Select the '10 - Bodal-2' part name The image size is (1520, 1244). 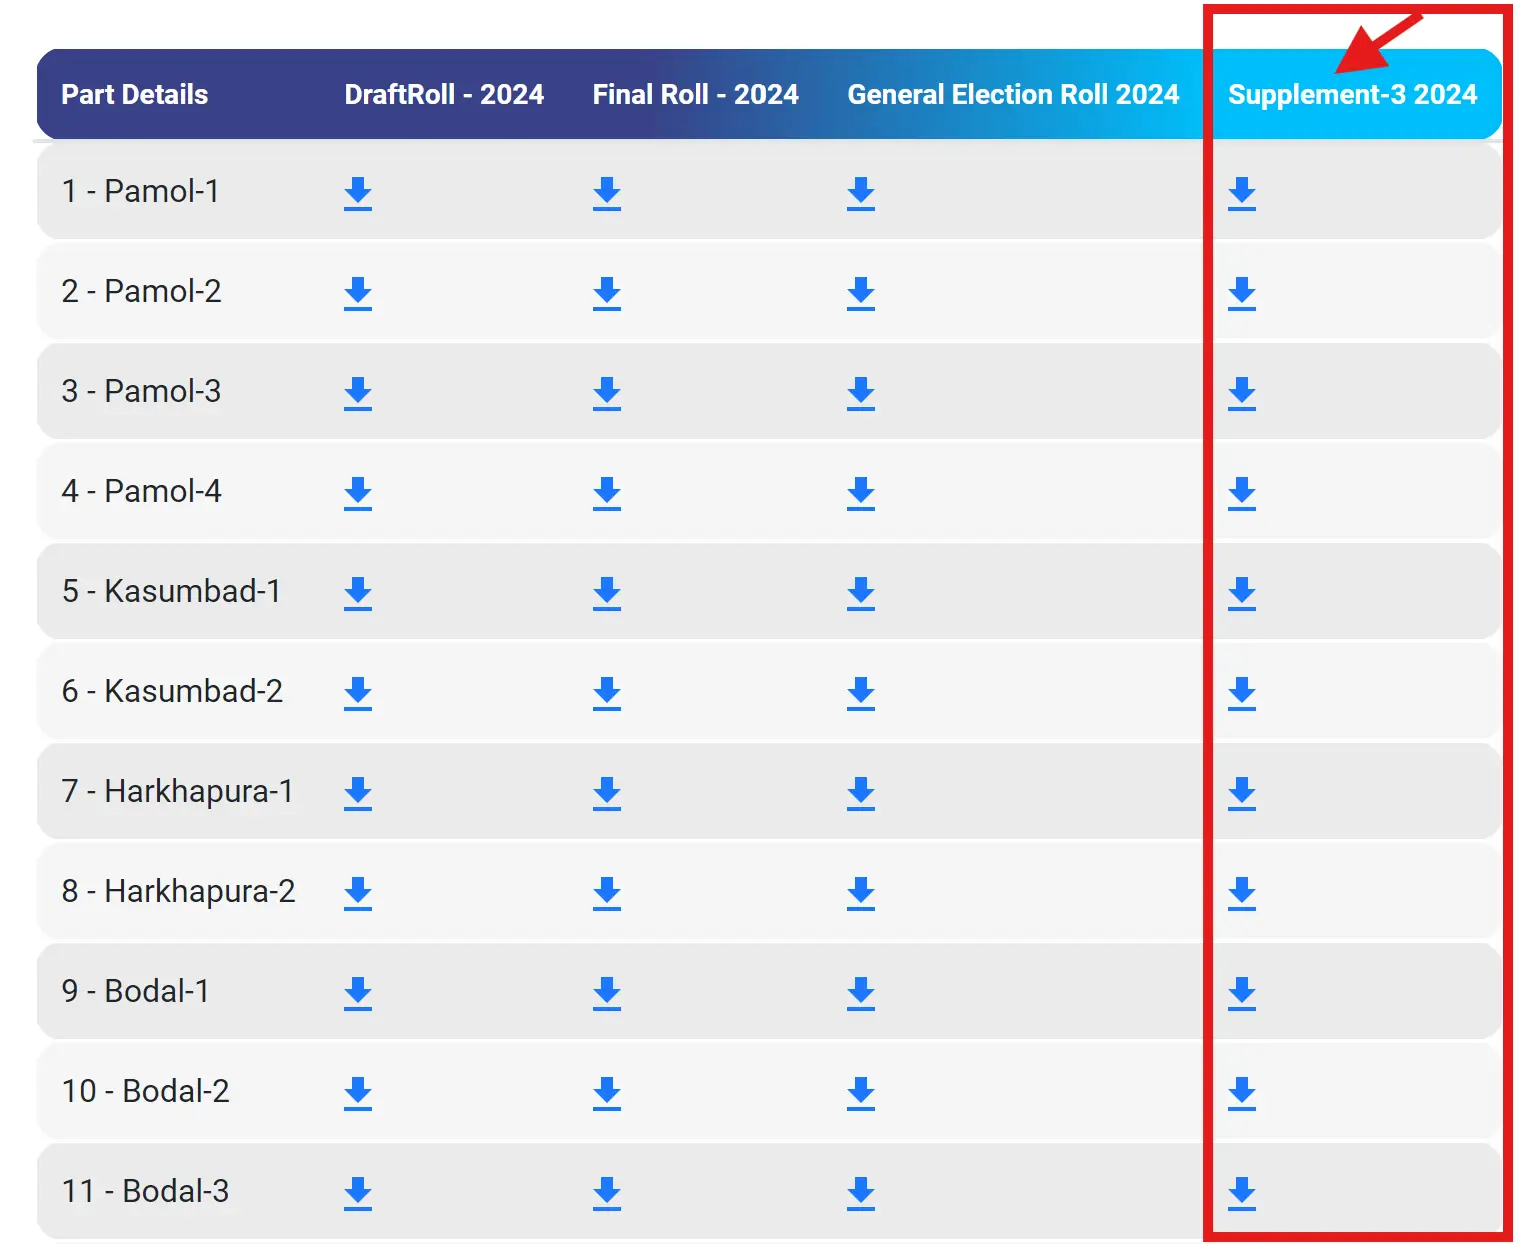click(x=145, y=1091)
